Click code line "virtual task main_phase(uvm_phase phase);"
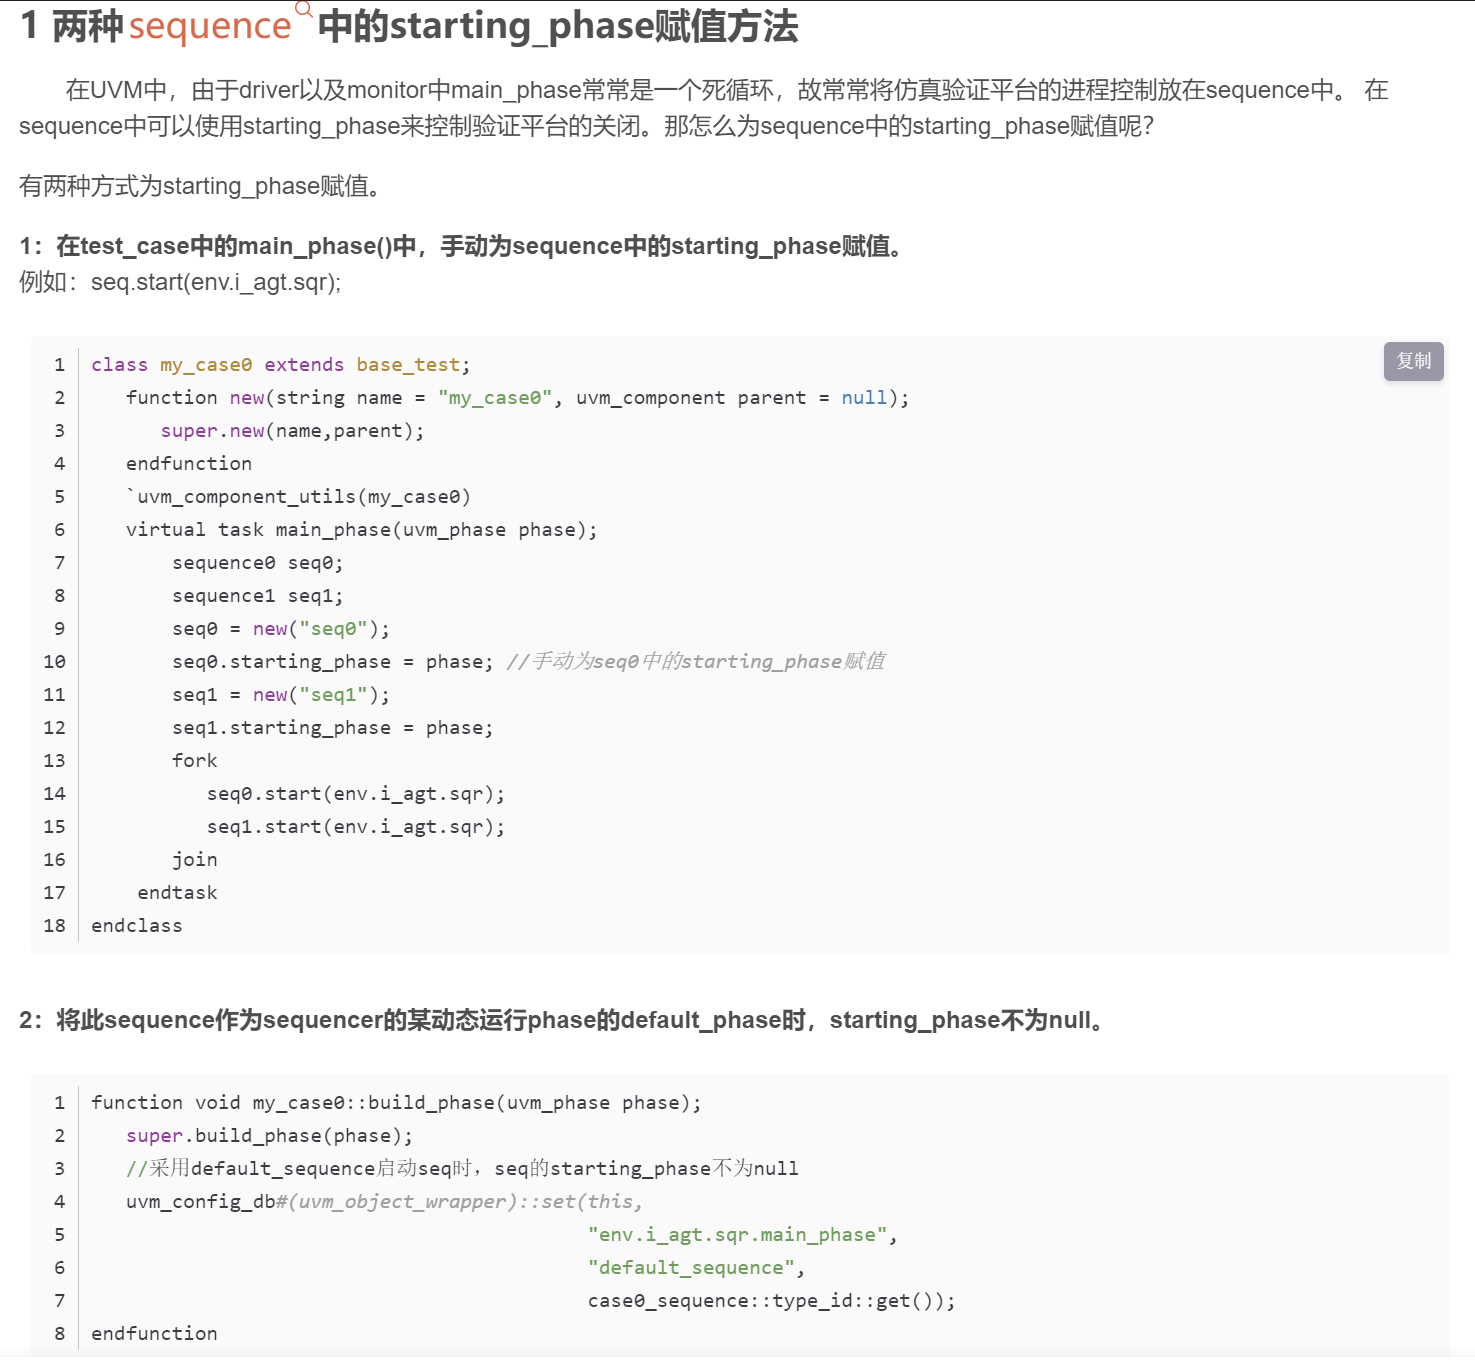Screen dimensions: 1475x1361 point(361,530)
